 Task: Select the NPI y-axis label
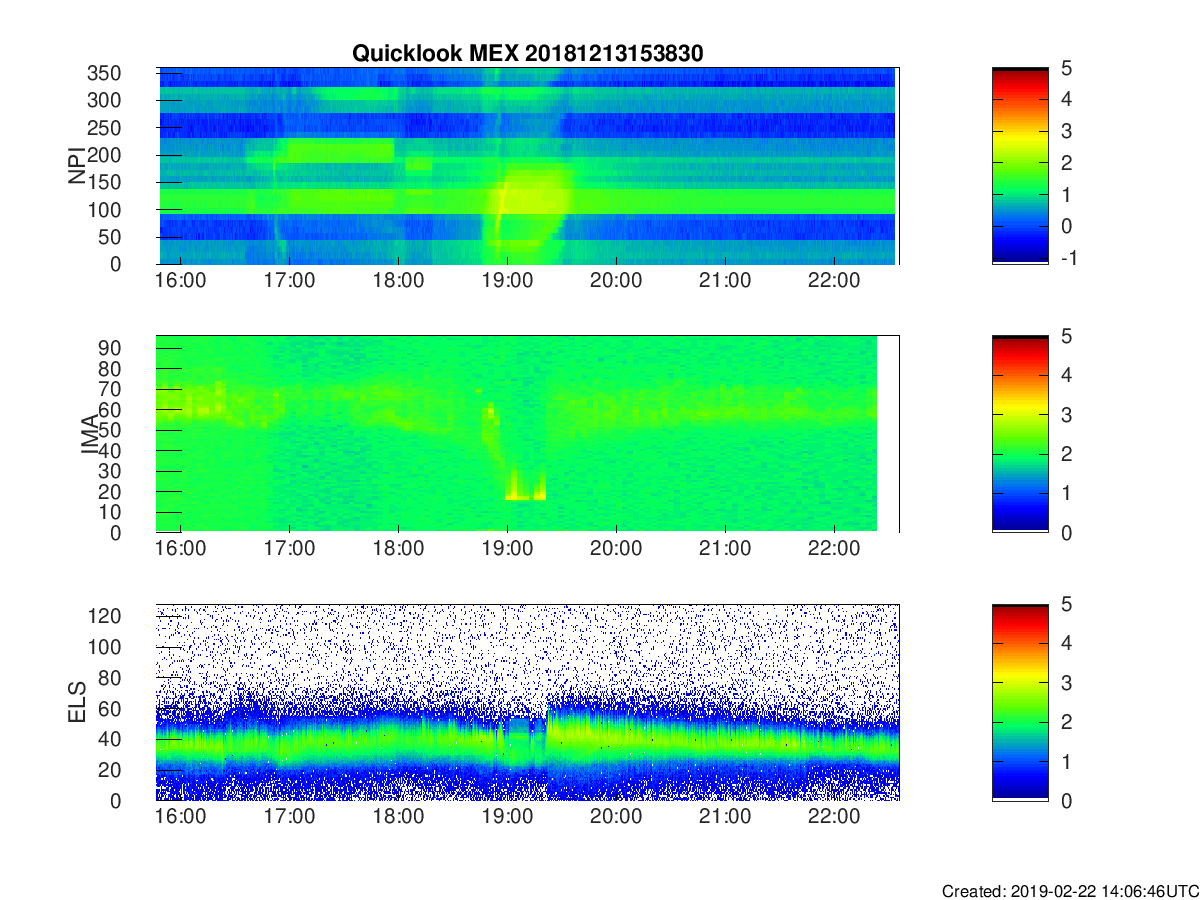(x=78, y=166)
